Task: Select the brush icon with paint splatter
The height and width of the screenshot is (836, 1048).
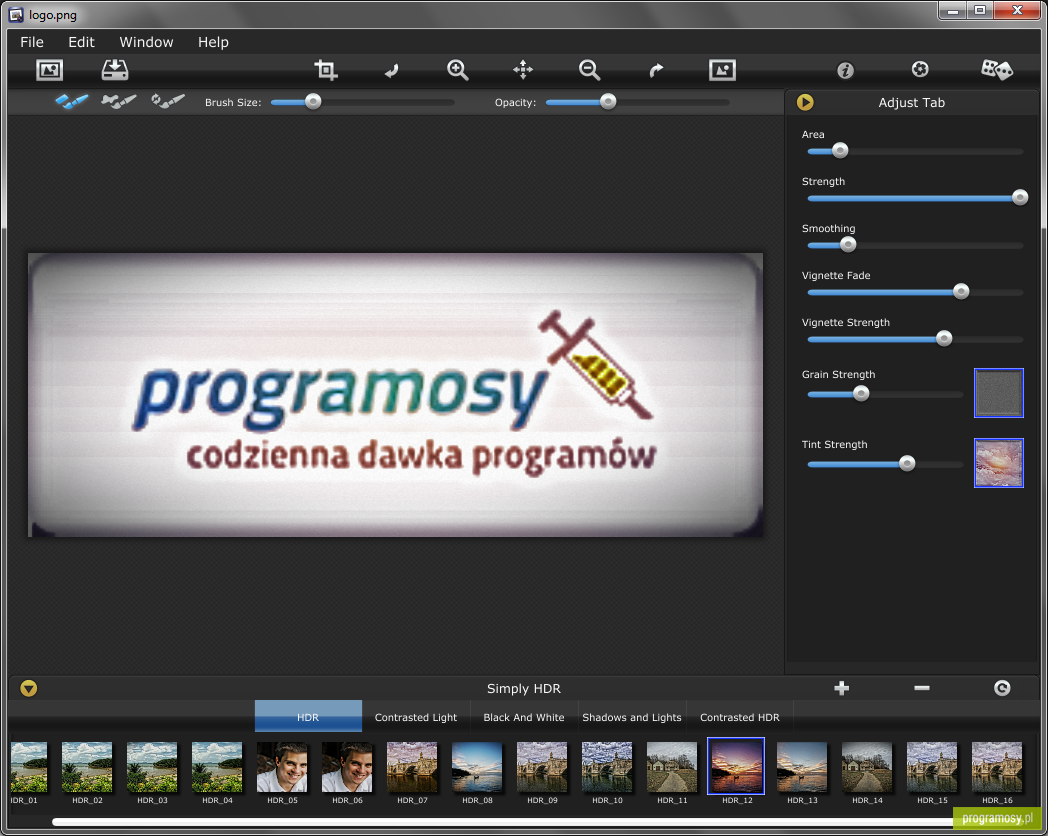Action: [119, 102]
